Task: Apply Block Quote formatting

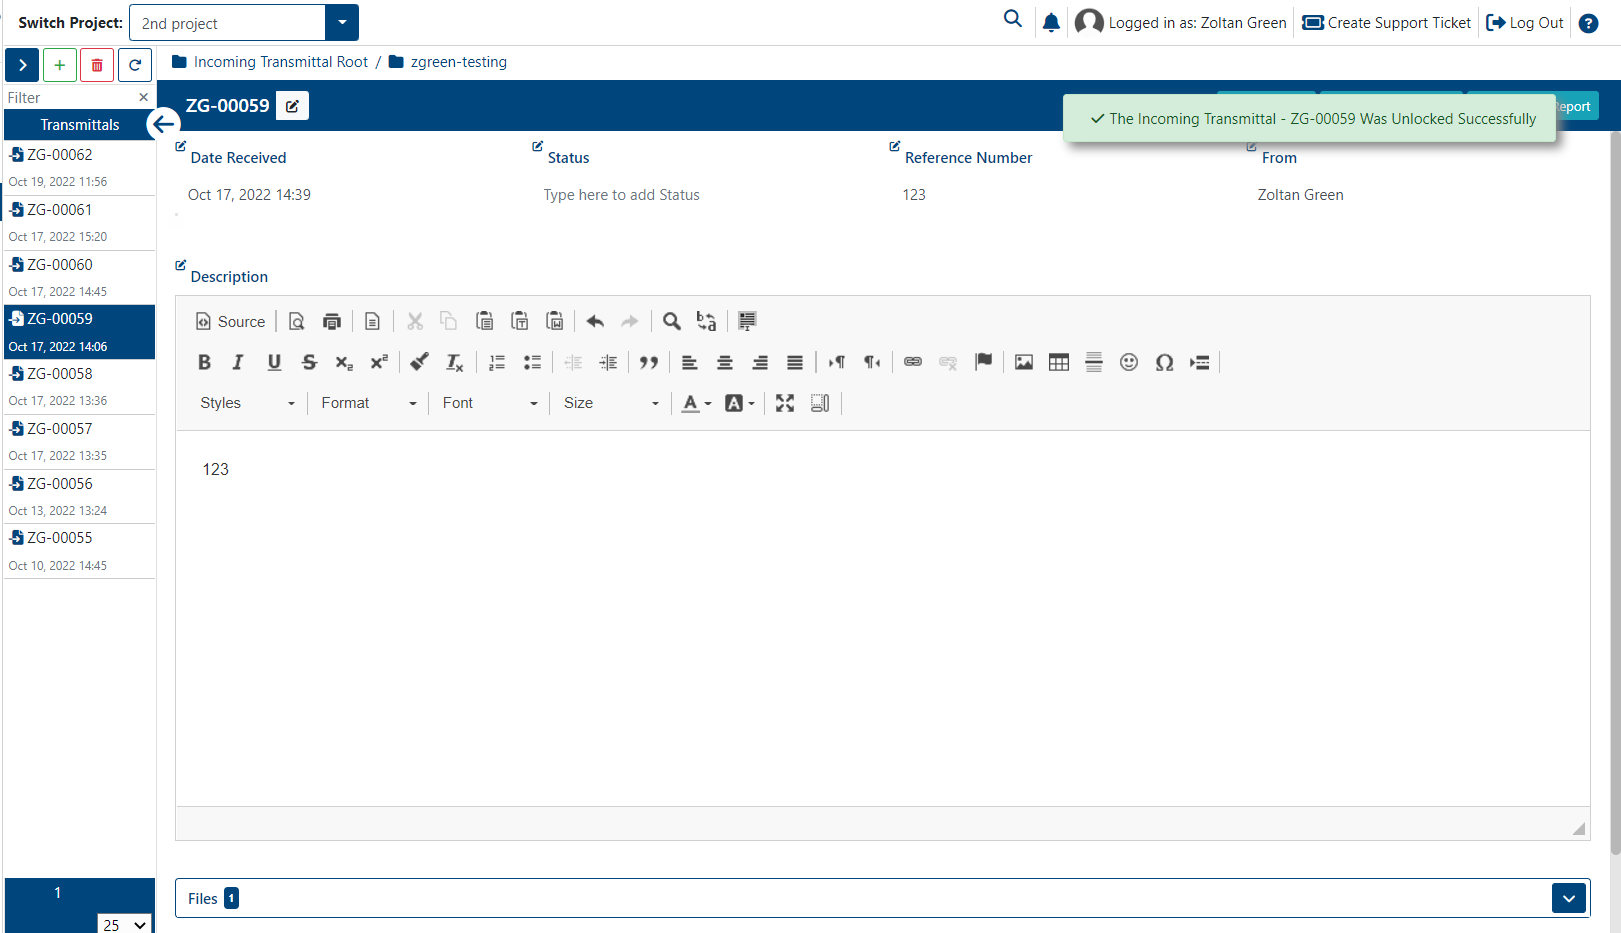Action: tap(649, 362)
